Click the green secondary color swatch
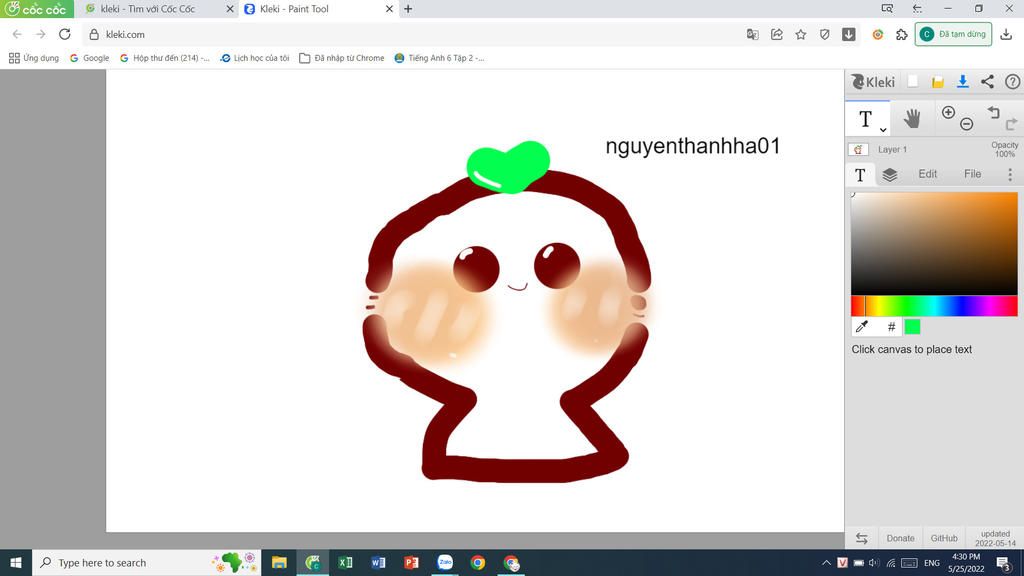The height and width of the screenshot is (576, 1024). (x=912, y=327)
